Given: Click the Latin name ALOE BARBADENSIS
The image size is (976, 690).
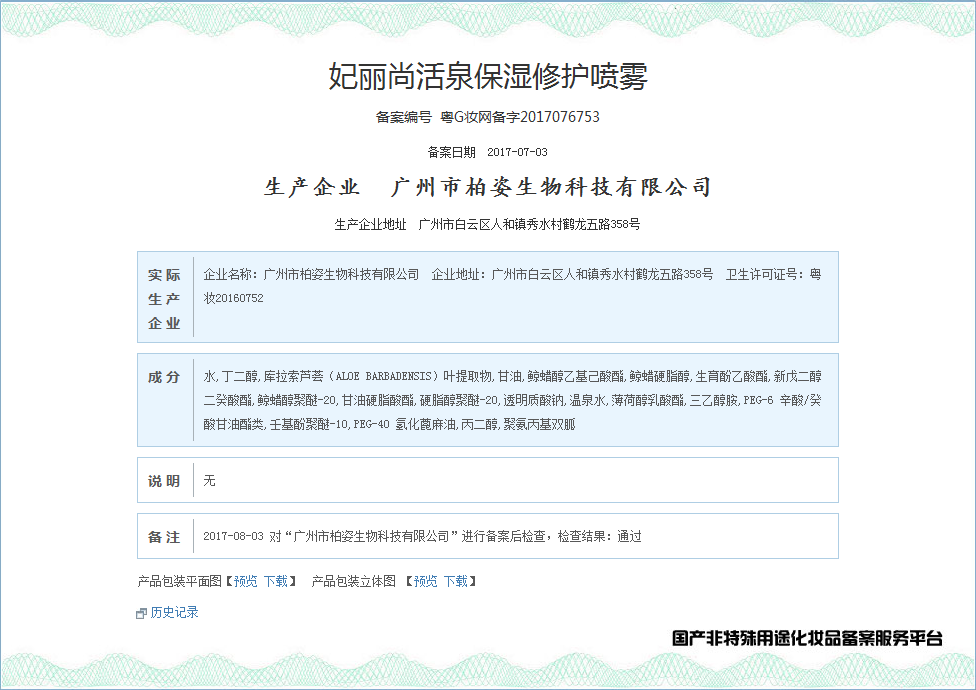Looking at the screenshot, I should 384,376.
